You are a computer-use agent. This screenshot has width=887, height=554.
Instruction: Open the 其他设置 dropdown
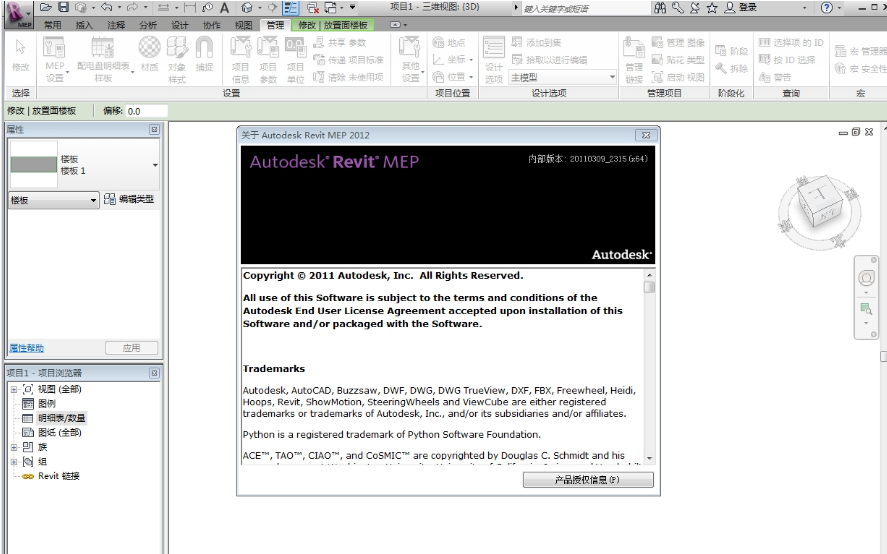click(410, 59)
